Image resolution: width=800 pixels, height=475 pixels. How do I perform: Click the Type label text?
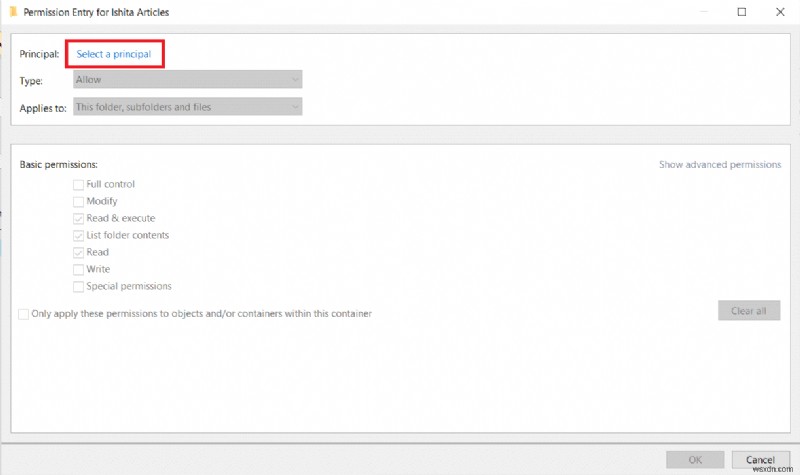point(31,81)
